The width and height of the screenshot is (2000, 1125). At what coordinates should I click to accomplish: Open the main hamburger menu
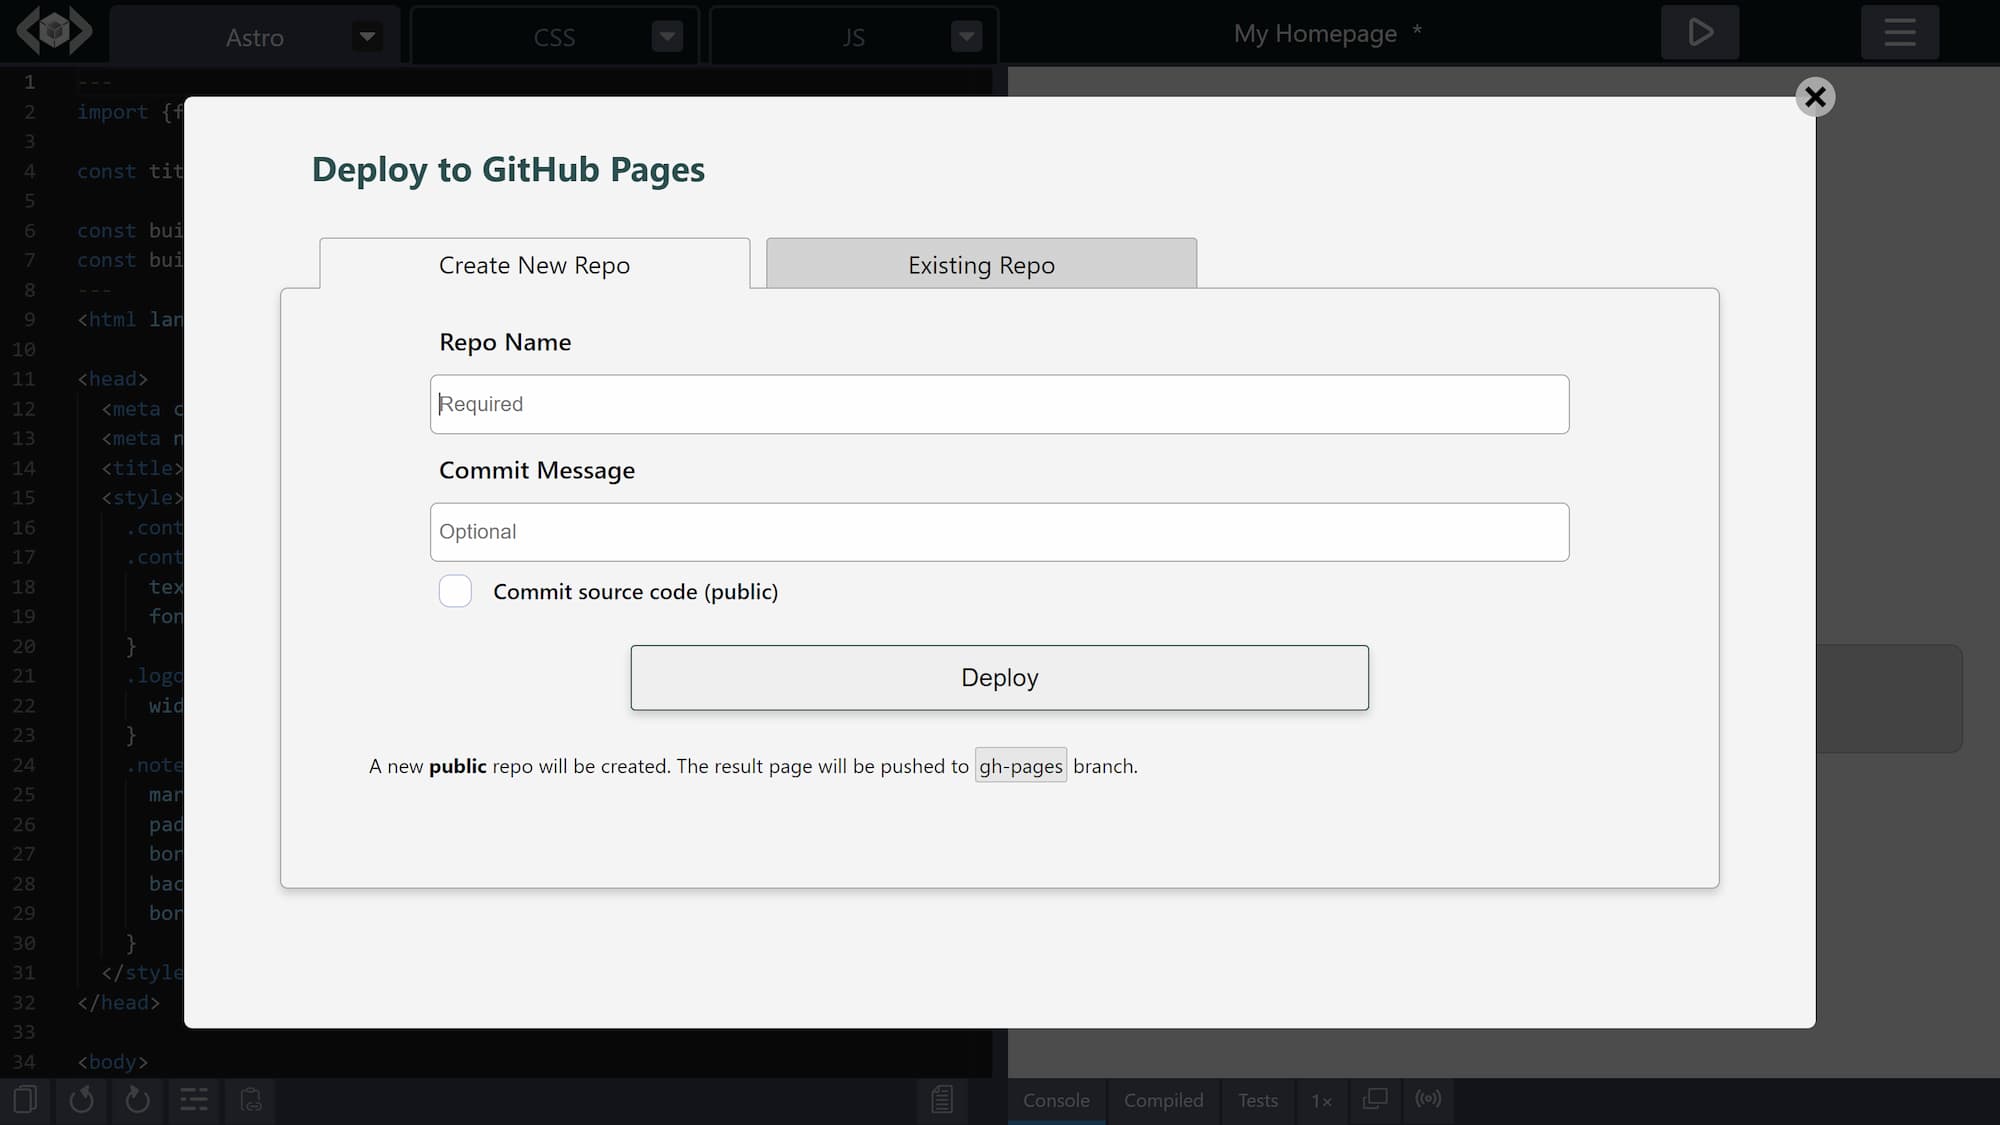(x=1898, y=32)
